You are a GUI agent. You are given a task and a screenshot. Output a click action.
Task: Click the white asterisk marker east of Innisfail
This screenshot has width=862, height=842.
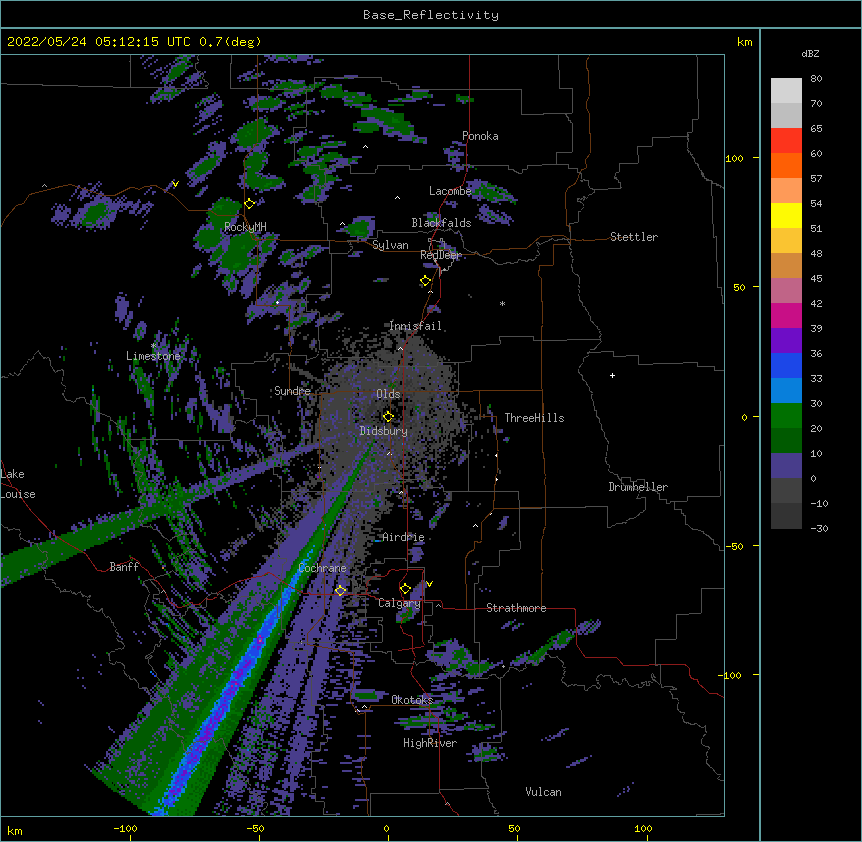pyautogui.click(x=502, y=303)
